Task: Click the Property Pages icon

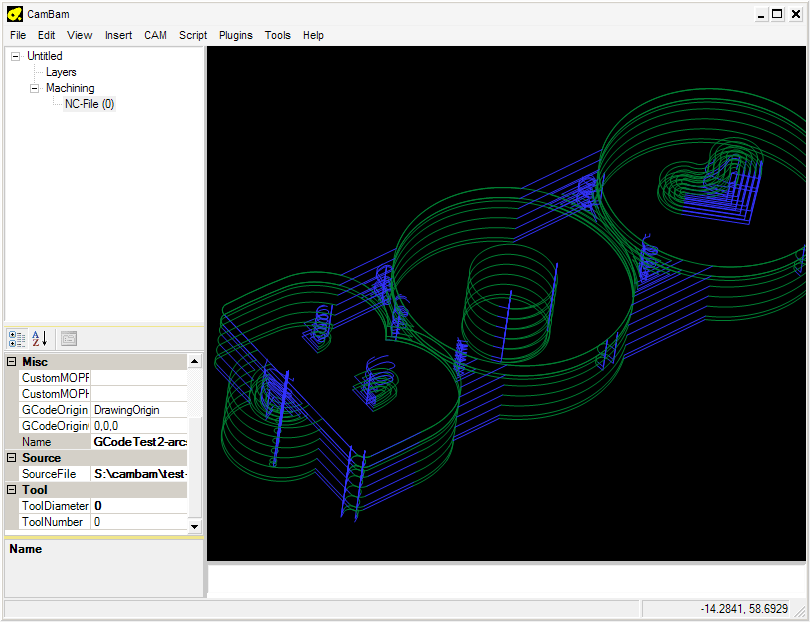Action: pos(69,338)
